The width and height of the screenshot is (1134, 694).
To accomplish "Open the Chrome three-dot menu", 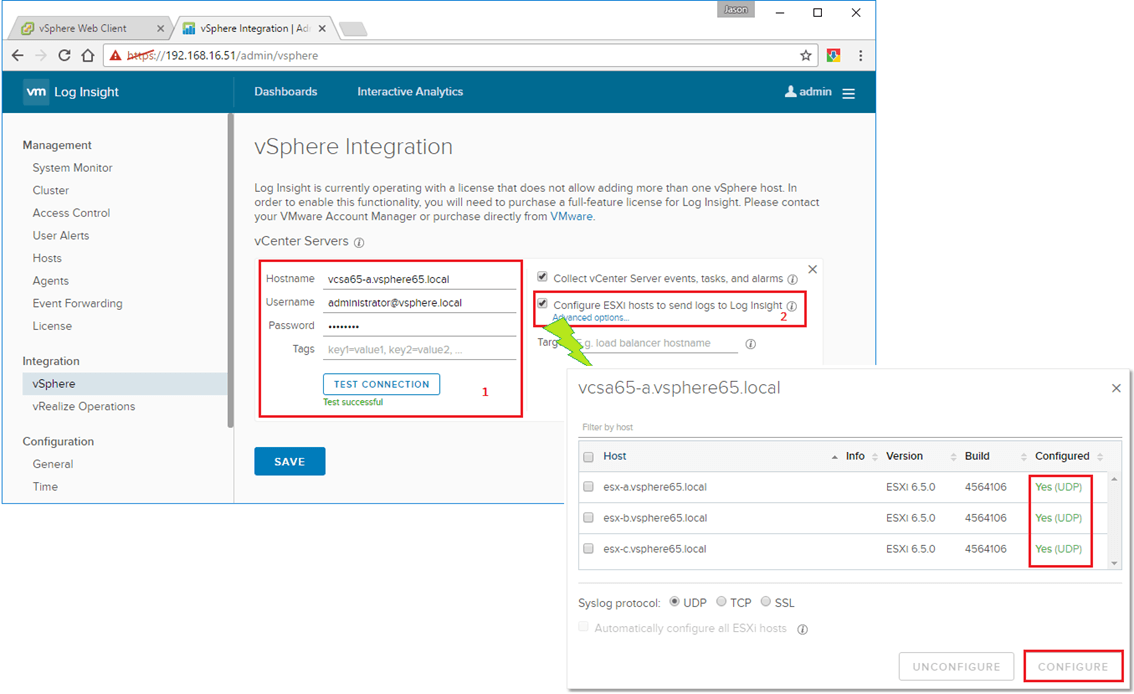I will (861, 56).
